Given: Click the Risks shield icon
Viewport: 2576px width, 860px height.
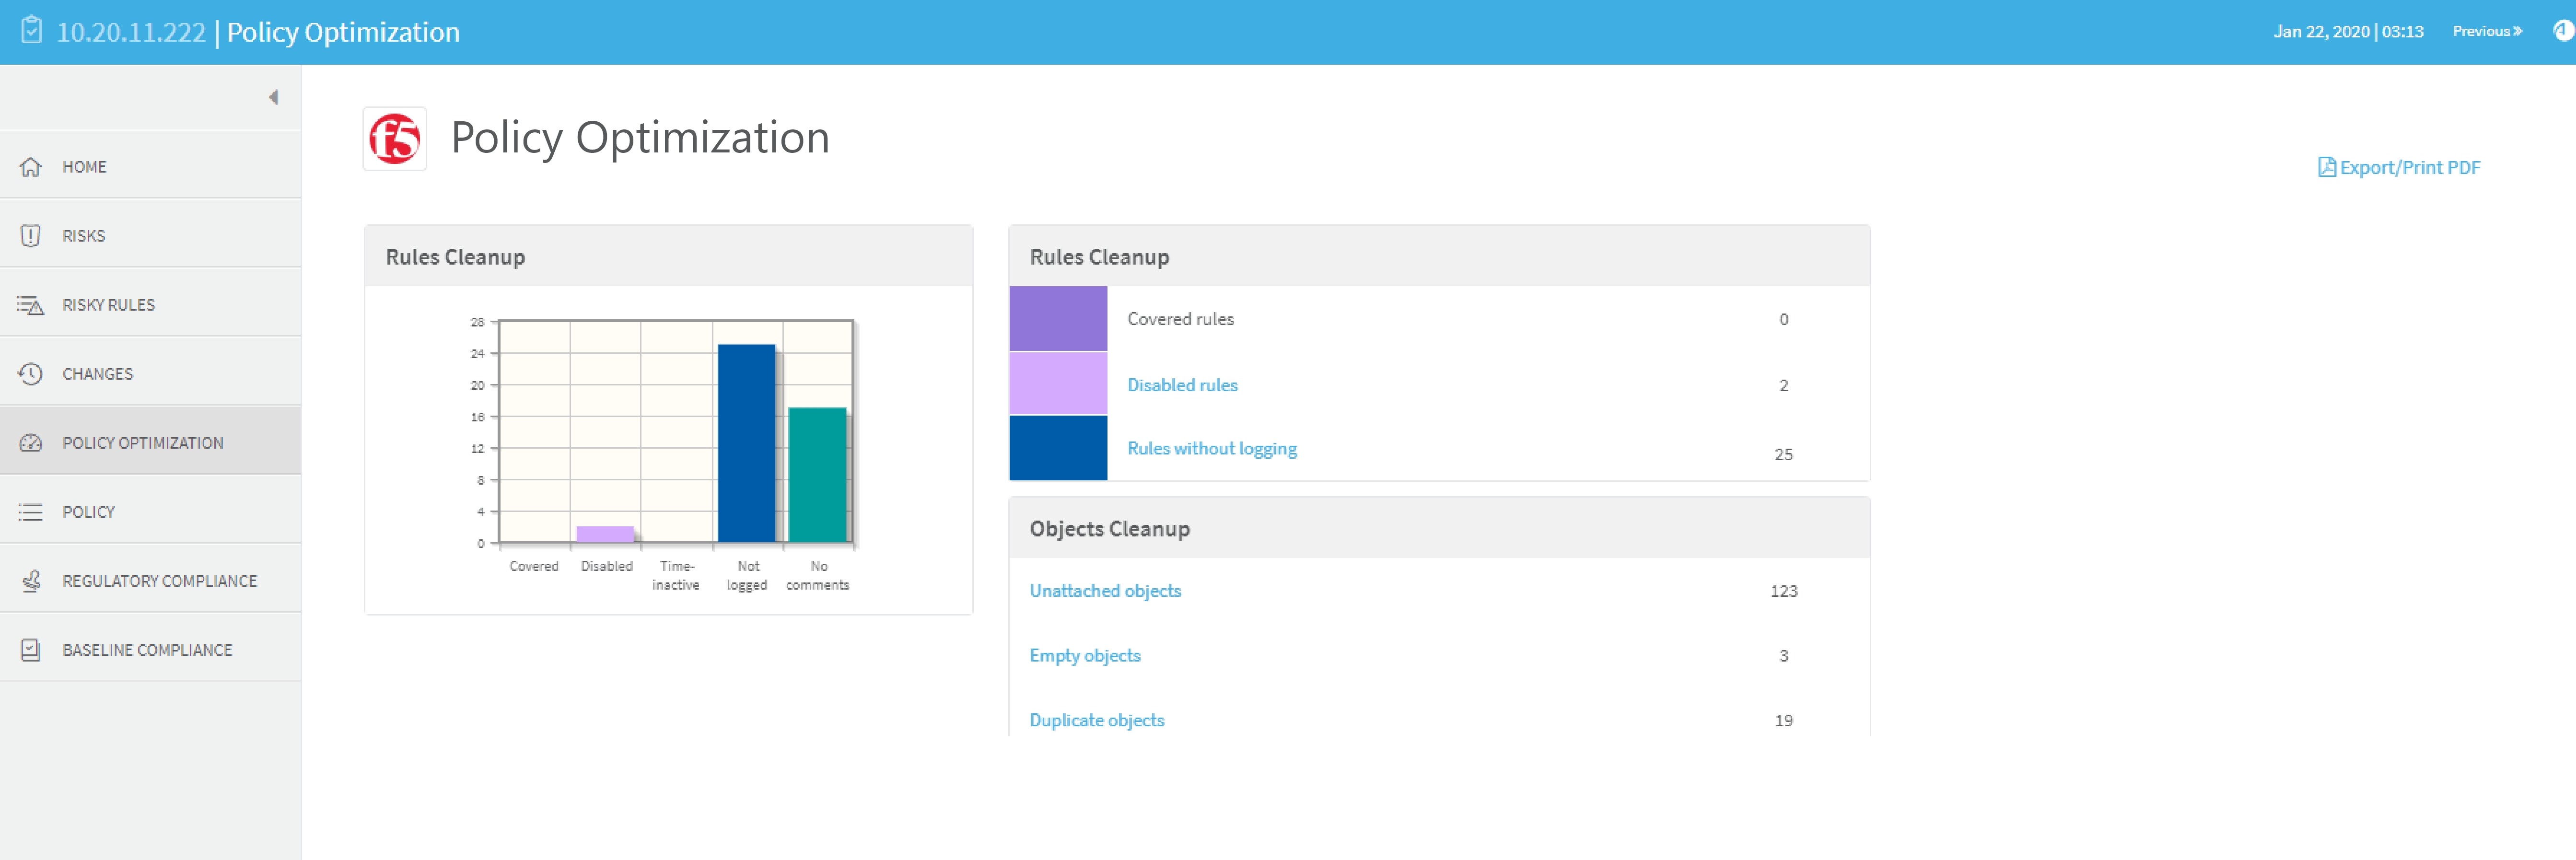Looking at the screenshot, I should [31, 236].
